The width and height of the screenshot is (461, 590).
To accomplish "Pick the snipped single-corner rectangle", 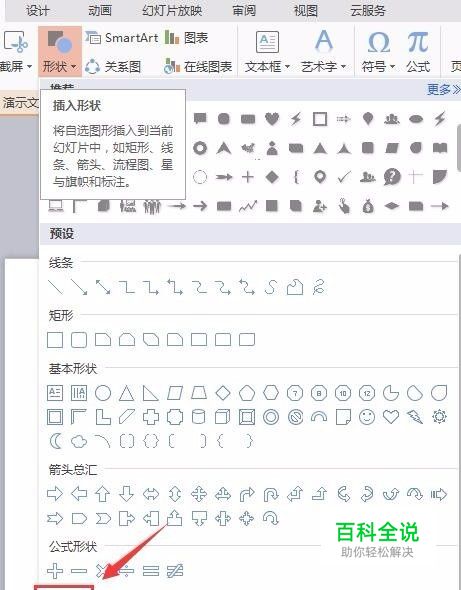I will click(x=103, y=340).
